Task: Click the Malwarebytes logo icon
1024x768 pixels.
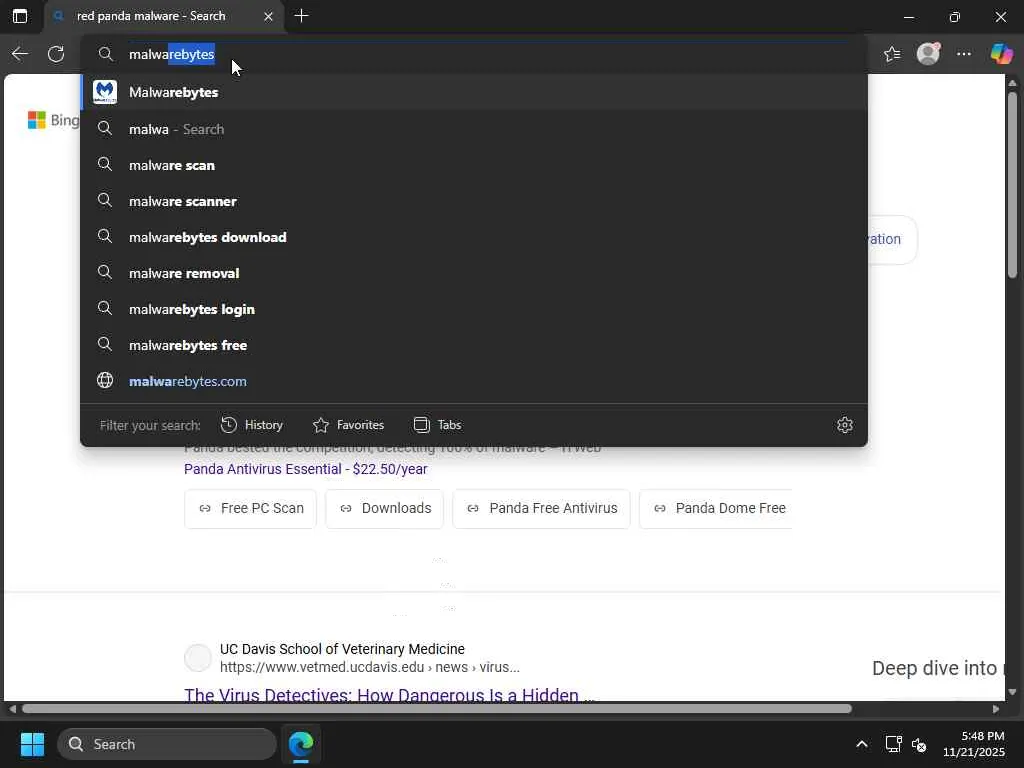Action: 104,92
